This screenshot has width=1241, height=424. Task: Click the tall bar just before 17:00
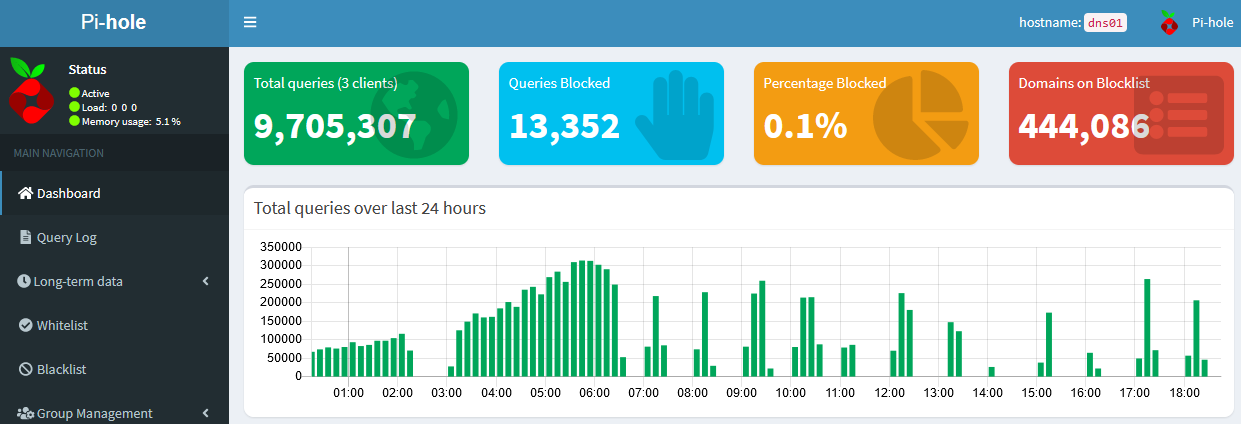(1147, 327)
